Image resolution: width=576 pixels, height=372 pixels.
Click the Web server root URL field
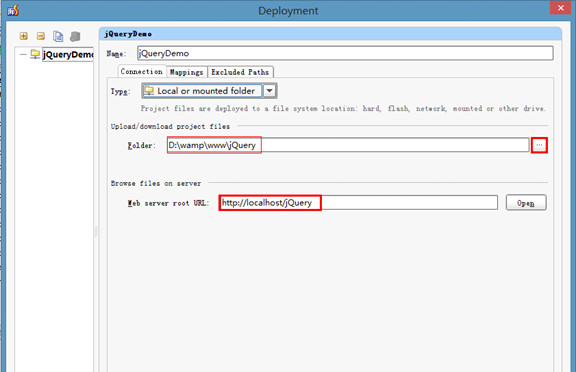(x=358, y=203)
